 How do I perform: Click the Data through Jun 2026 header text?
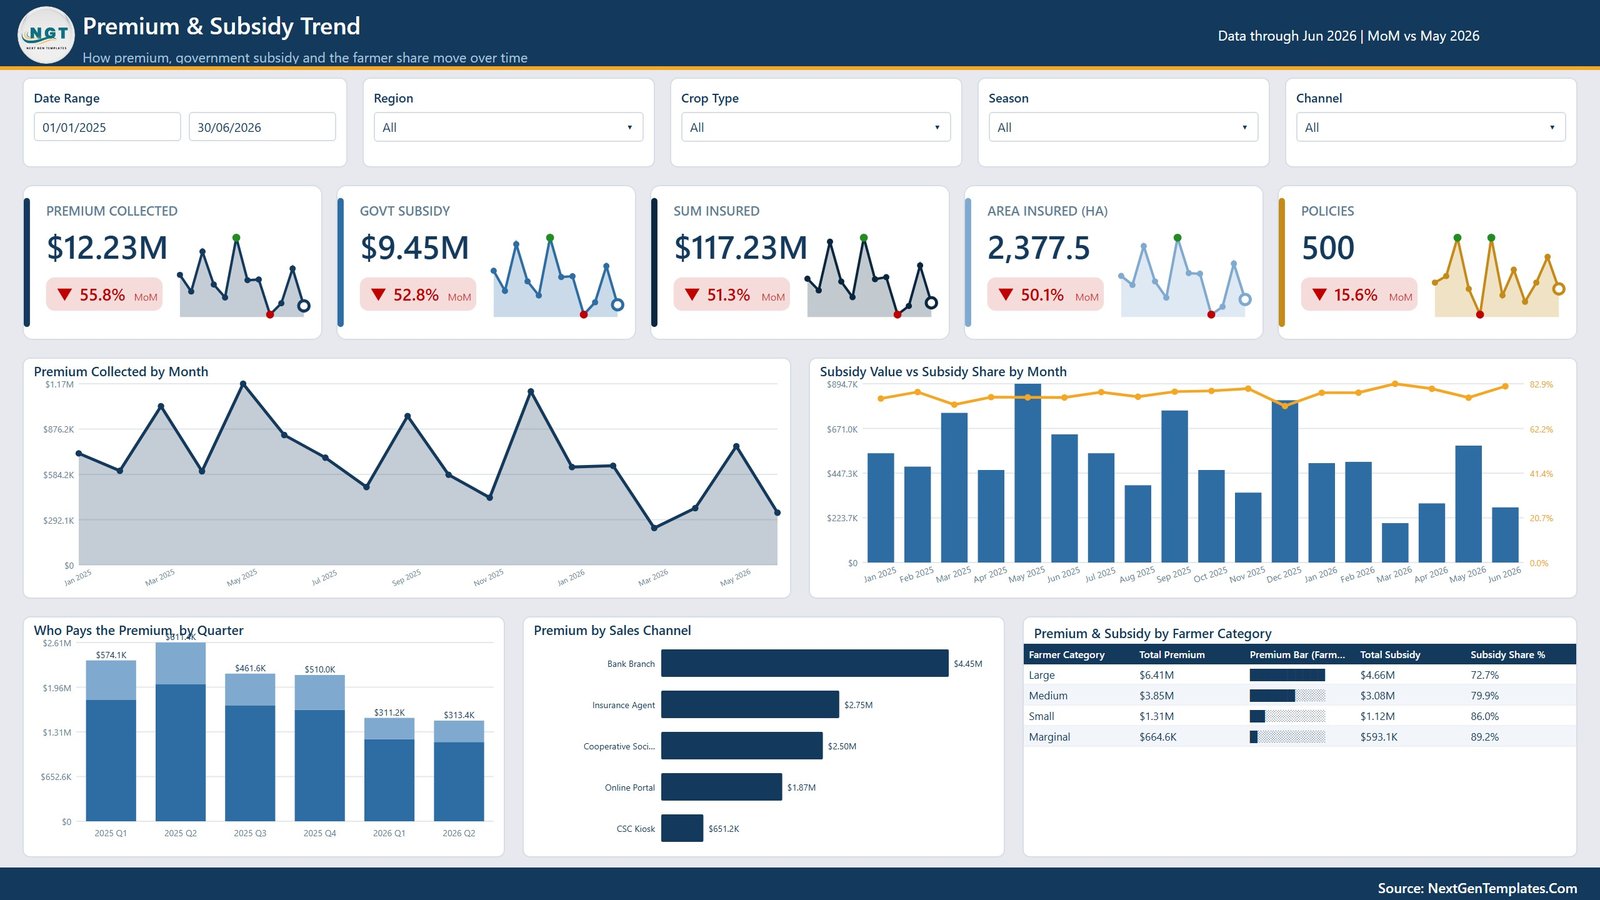pos(1349,36)
